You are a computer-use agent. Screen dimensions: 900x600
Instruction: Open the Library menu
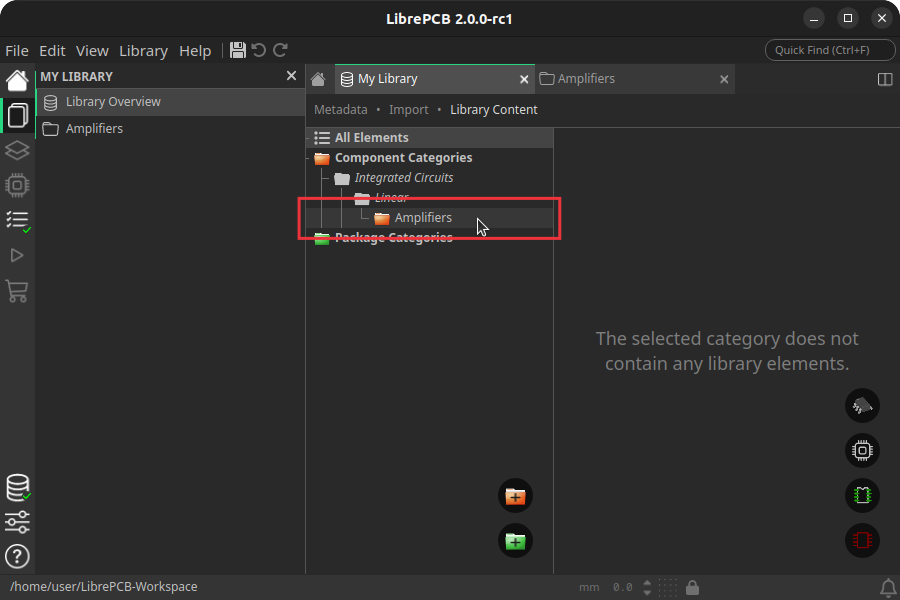click(x=143, y=50)
